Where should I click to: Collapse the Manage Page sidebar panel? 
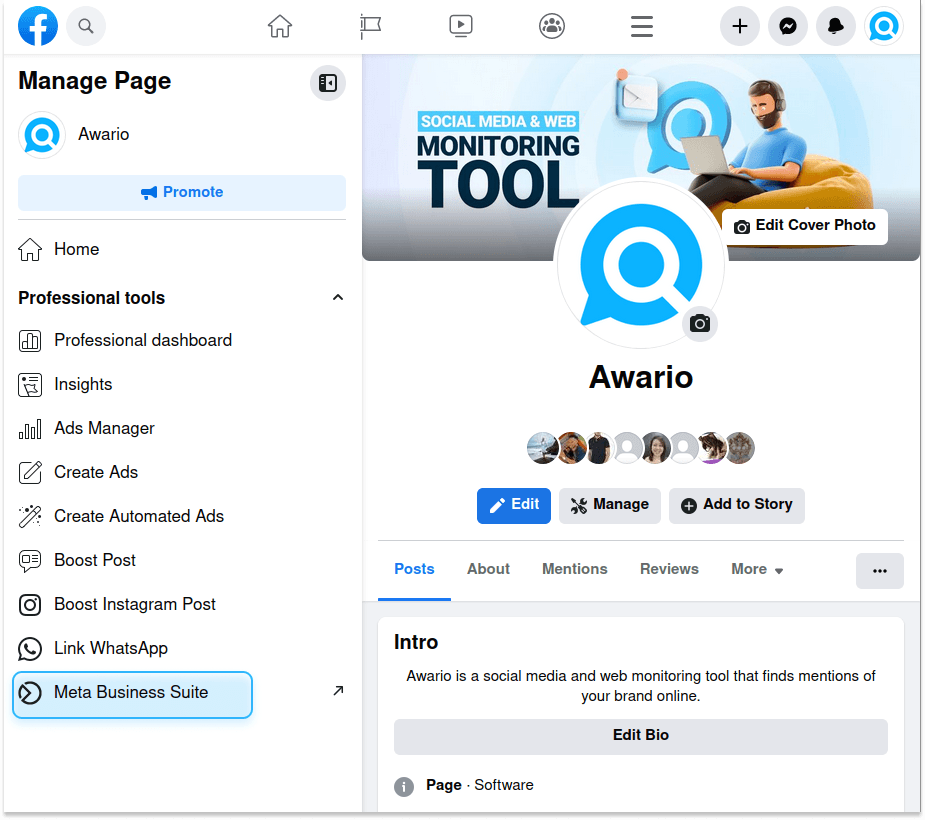pos(328,83)
